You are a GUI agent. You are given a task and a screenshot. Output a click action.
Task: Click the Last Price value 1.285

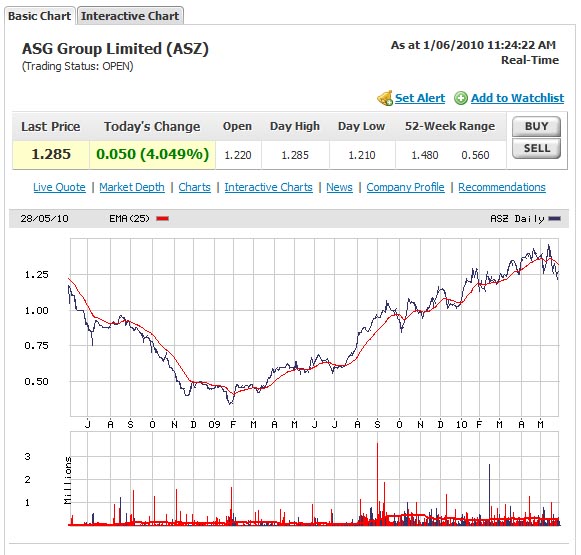[51, 154]
